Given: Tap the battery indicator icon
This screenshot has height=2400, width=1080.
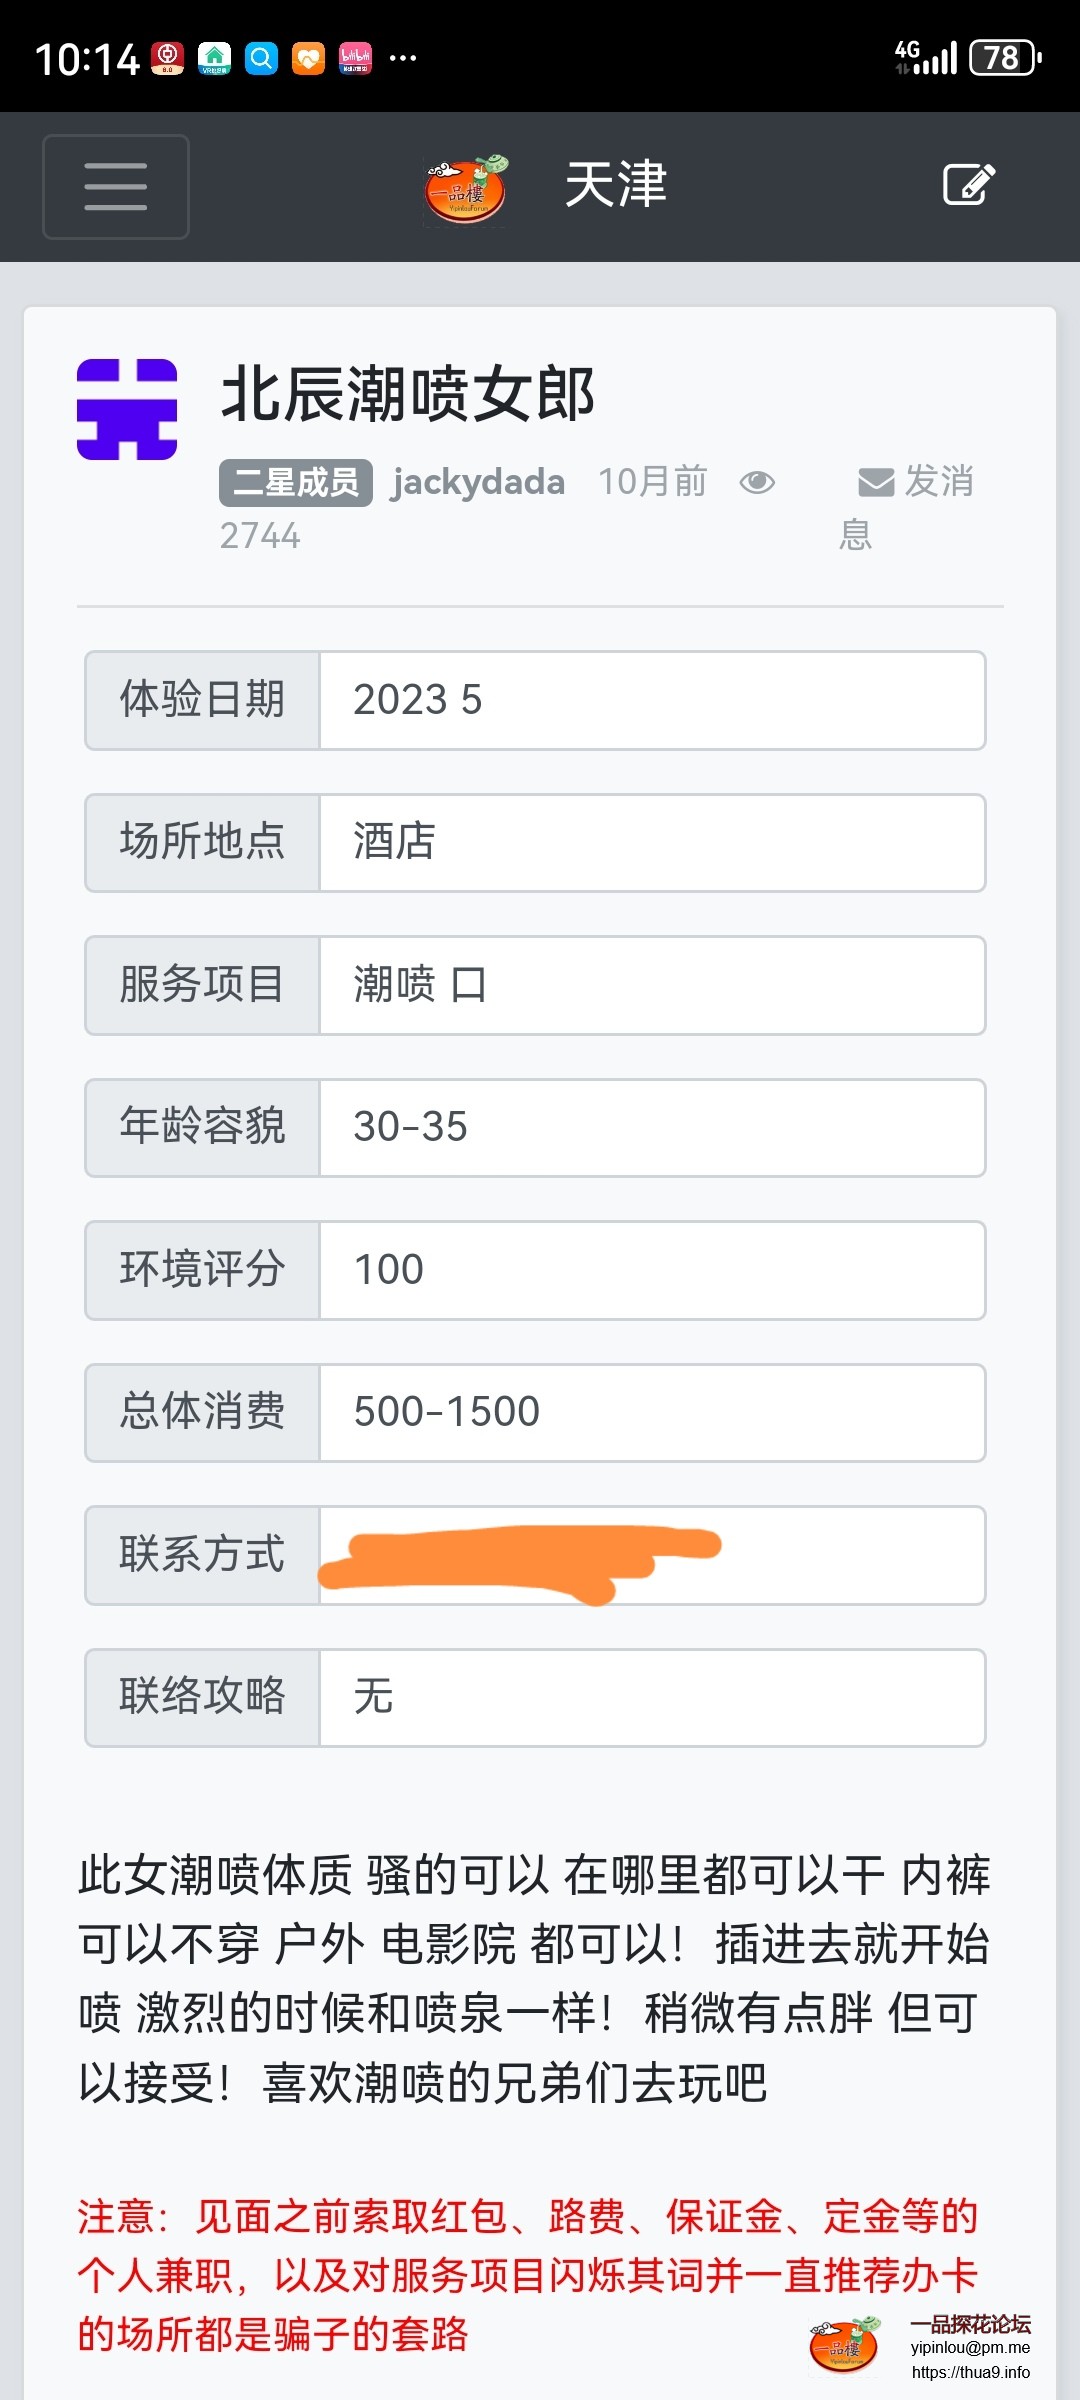Looking at the screenshot, I should click(x=1005, y=58).
